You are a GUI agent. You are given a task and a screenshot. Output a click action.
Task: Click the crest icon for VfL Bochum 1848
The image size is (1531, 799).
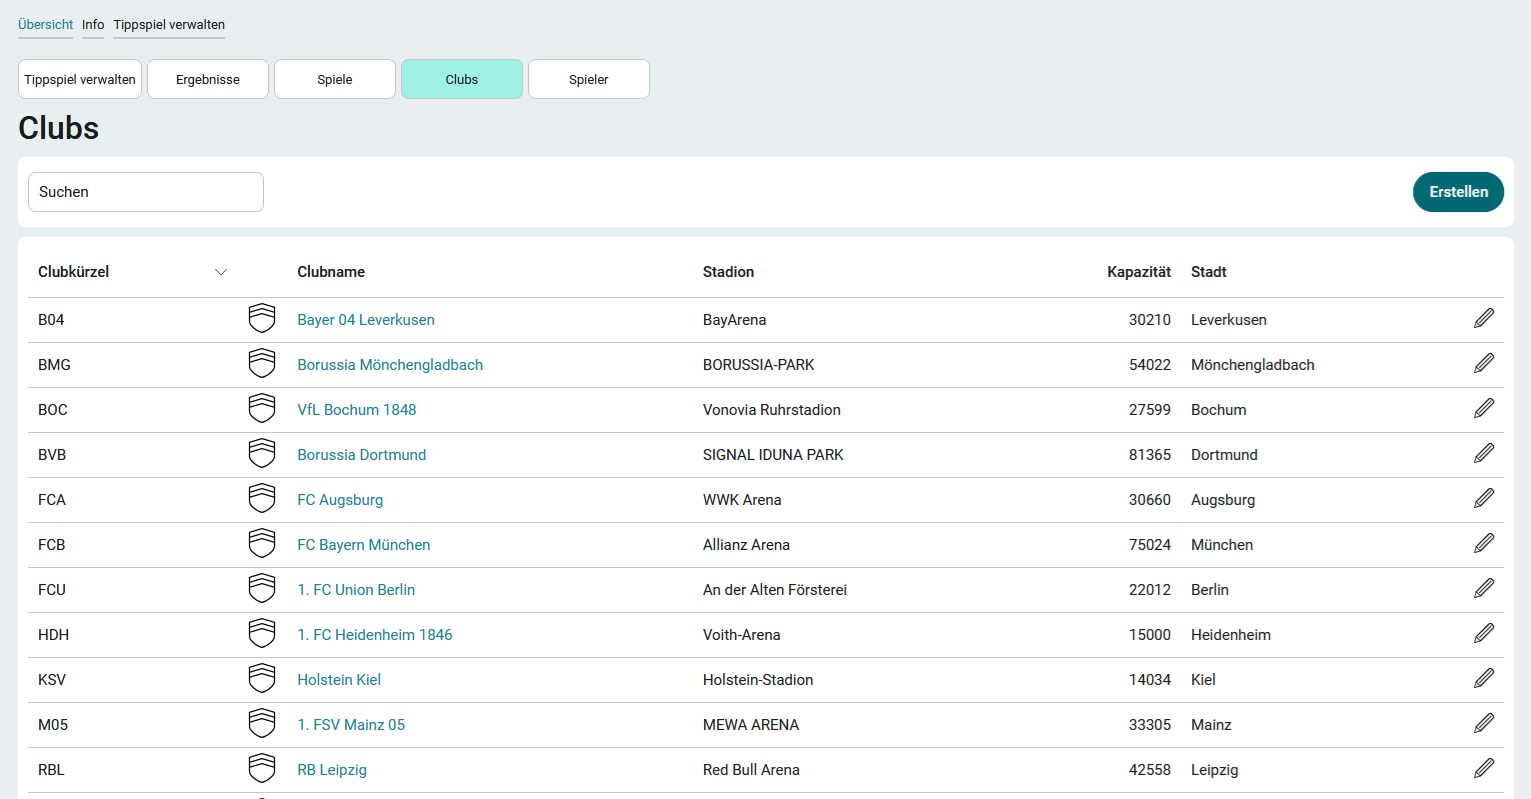tap(262, 409)
